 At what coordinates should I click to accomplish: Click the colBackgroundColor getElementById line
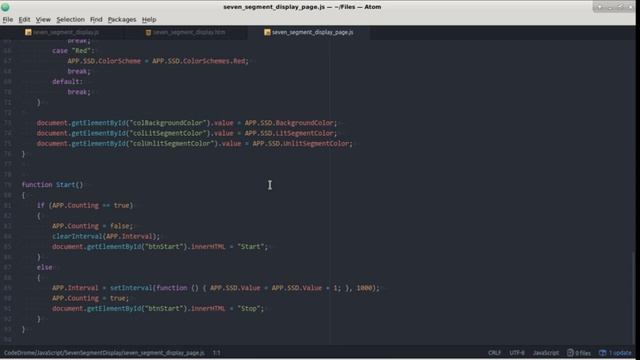[187, 123]
